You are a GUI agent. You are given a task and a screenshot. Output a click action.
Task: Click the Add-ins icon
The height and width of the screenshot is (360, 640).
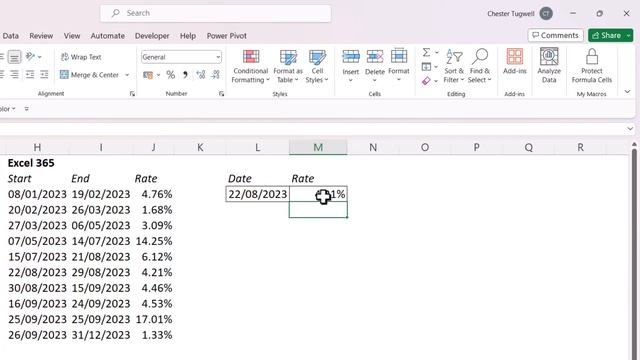pyautogui.click(x=515, y=57)
